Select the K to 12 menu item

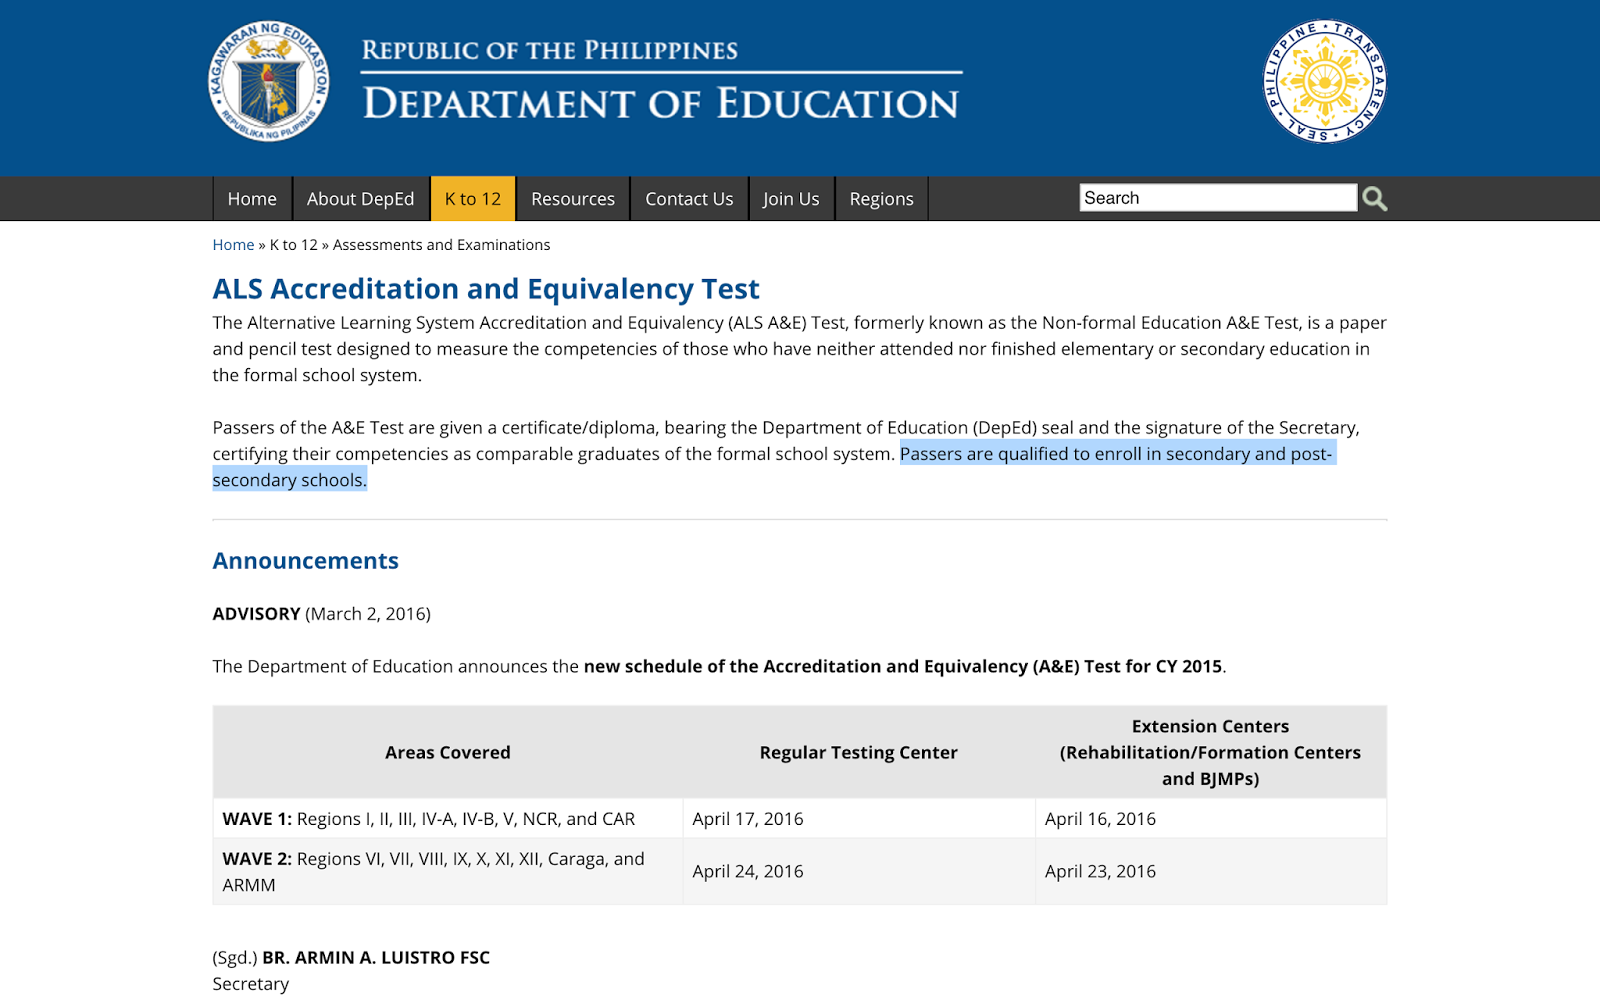pyautogui.click(x=473, y=199)
